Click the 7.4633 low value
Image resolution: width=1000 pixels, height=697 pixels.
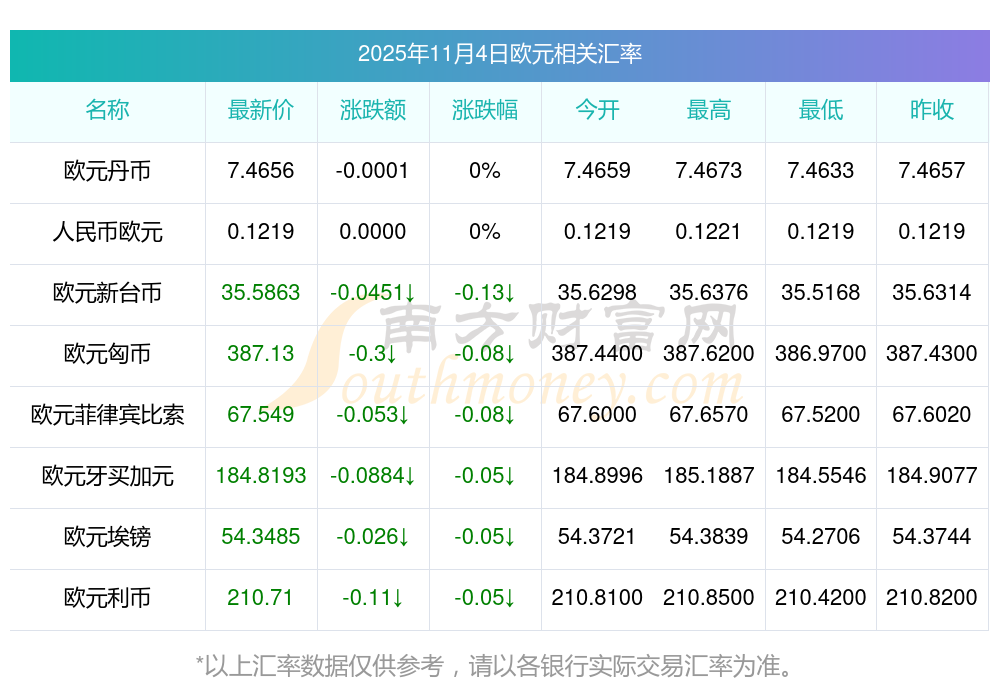(821, 171)
